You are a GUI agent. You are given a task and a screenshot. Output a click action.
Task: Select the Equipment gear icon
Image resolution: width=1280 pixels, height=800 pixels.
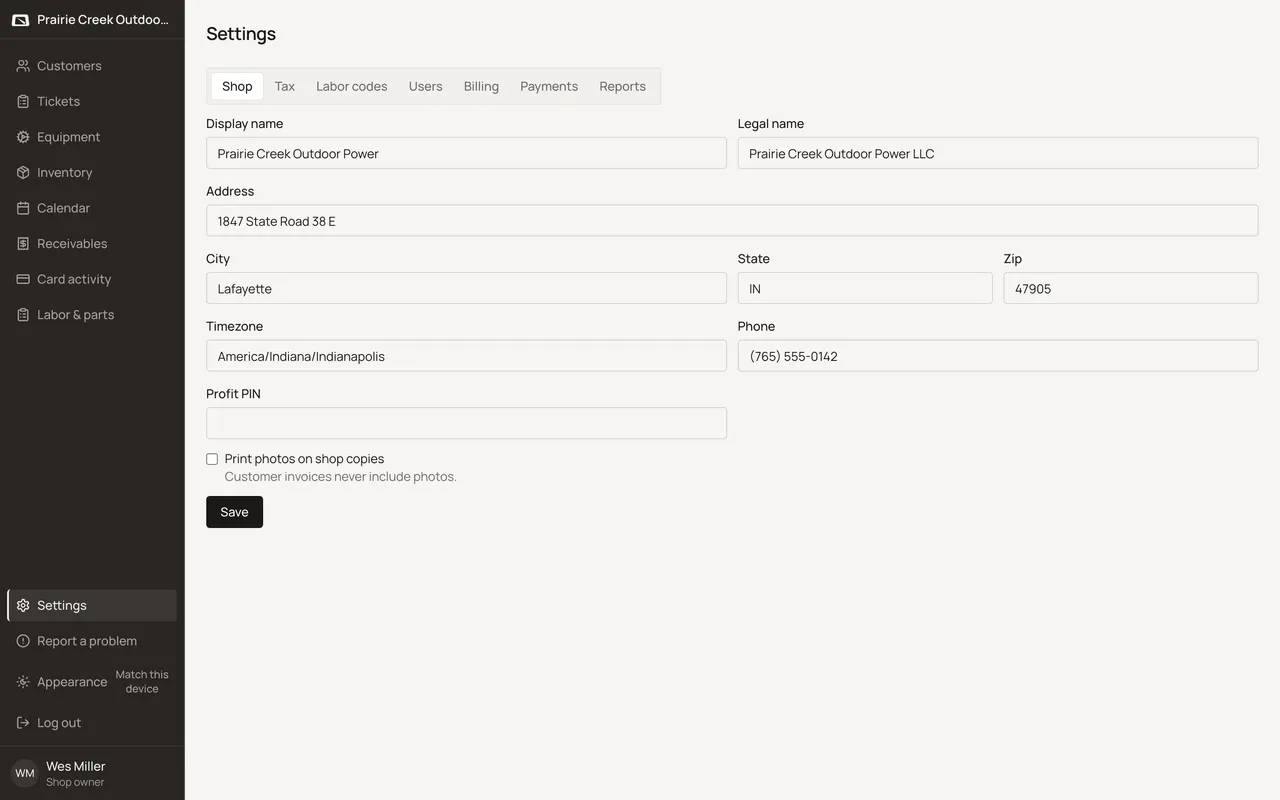point(23,137)
